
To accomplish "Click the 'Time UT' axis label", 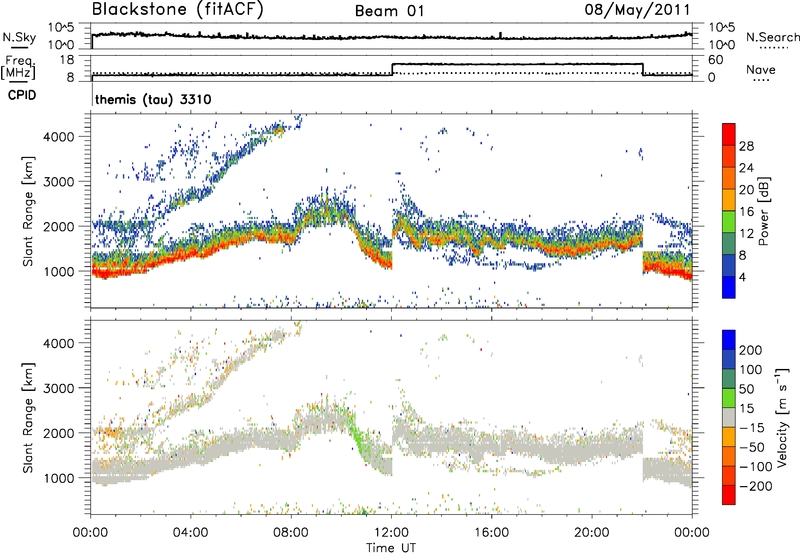I will (391, 547).
